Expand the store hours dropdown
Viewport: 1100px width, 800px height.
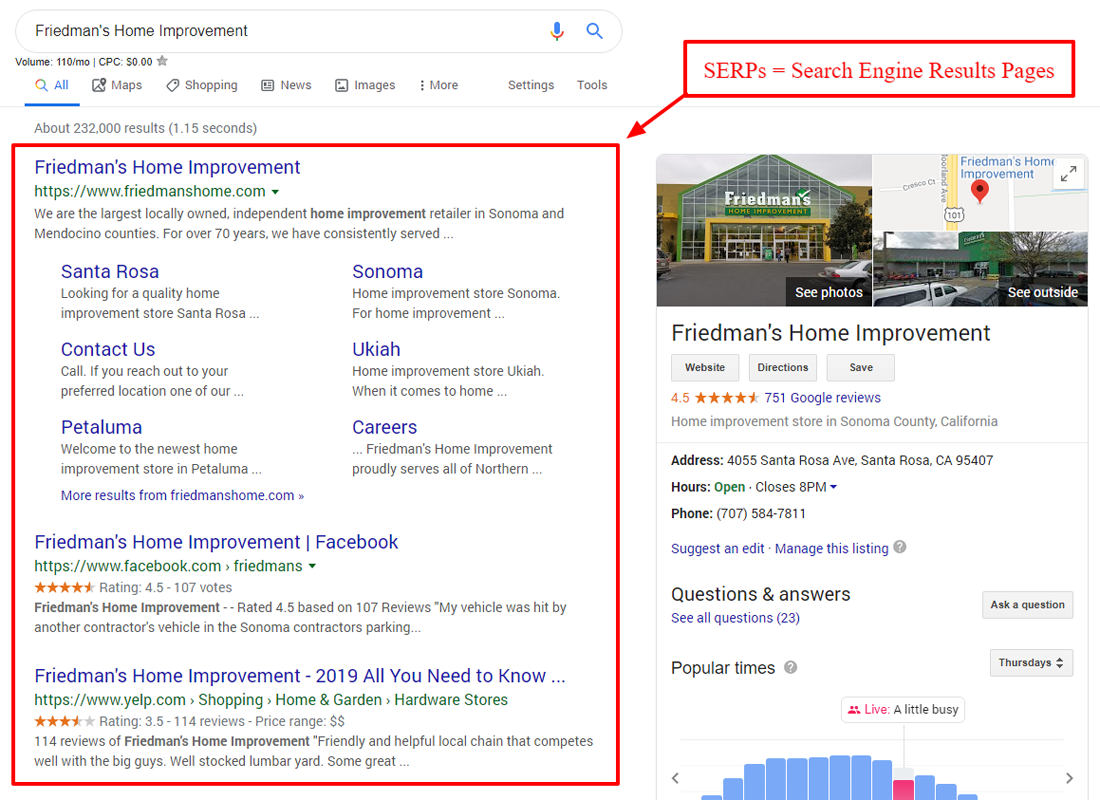pyautogui.click(x=833, y=487)
